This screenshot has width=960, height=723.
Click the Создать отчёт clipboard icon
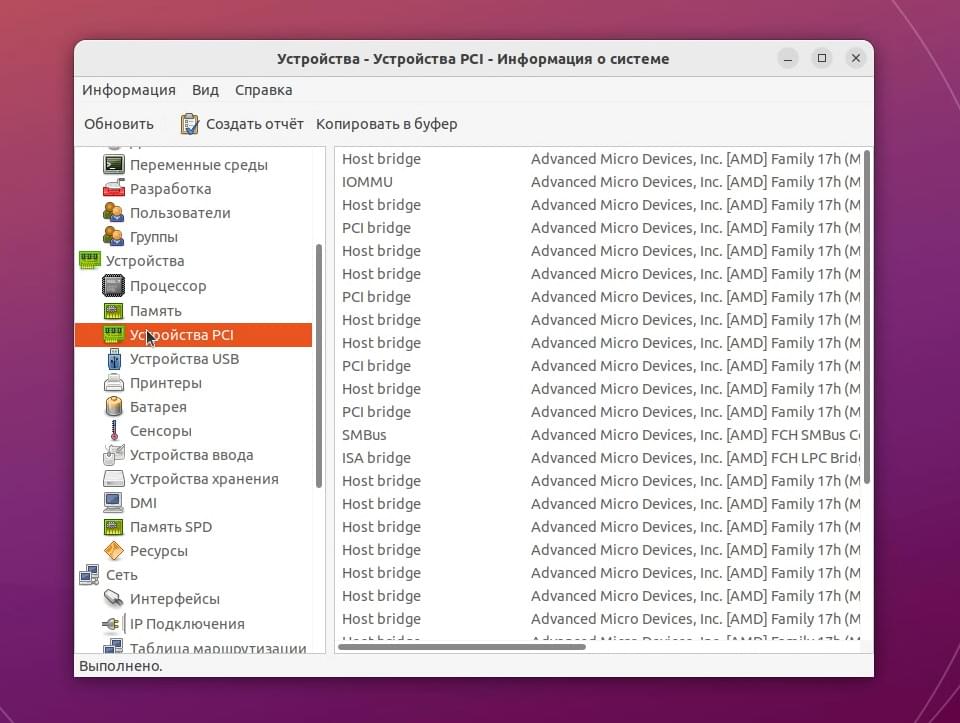(189, 124)
